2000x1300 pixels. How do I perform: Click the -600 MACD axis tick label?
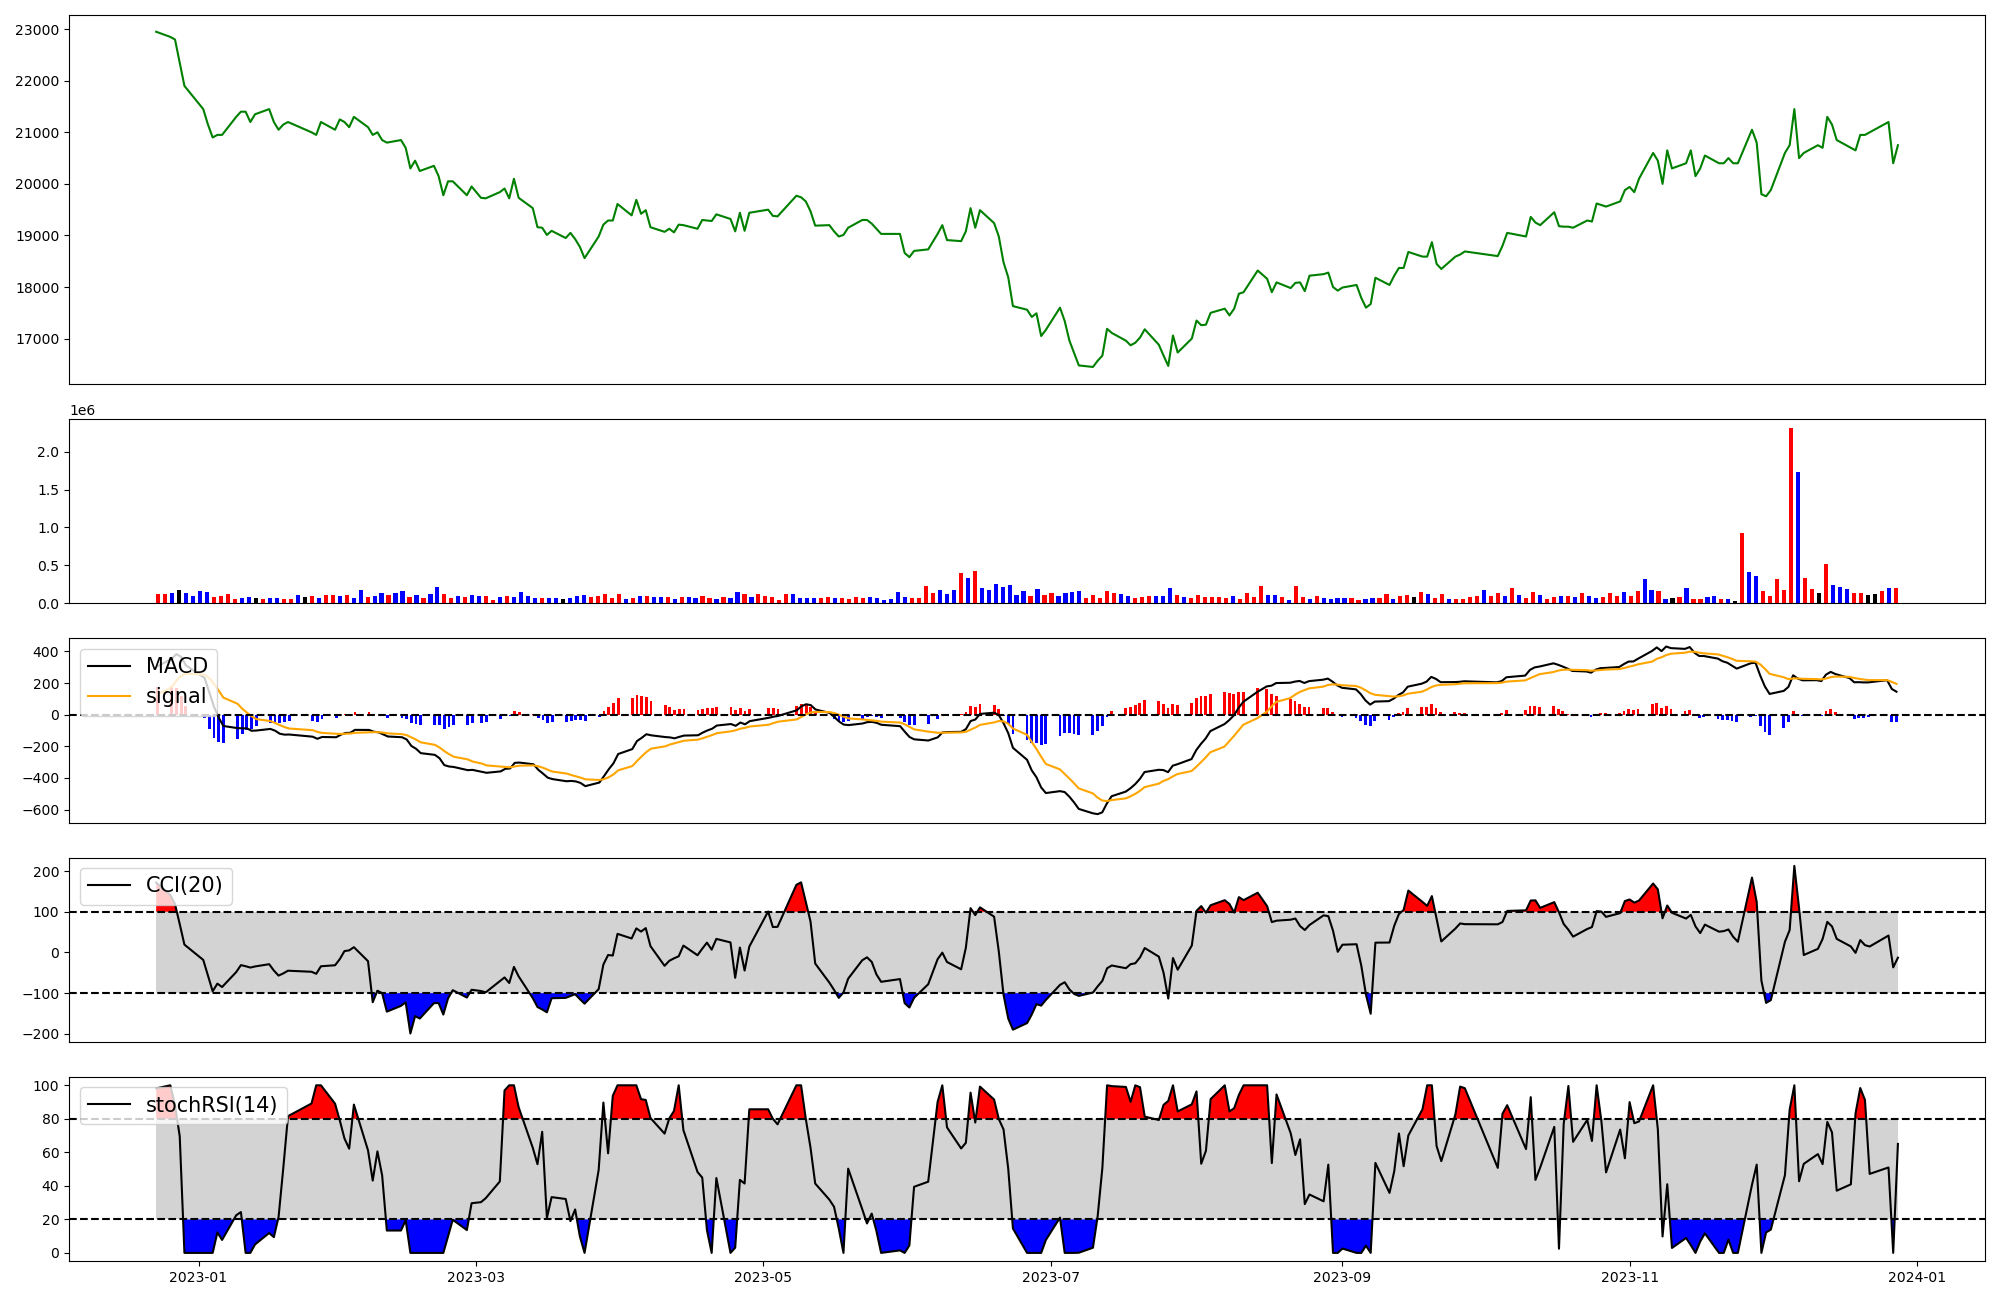(43, 810)
